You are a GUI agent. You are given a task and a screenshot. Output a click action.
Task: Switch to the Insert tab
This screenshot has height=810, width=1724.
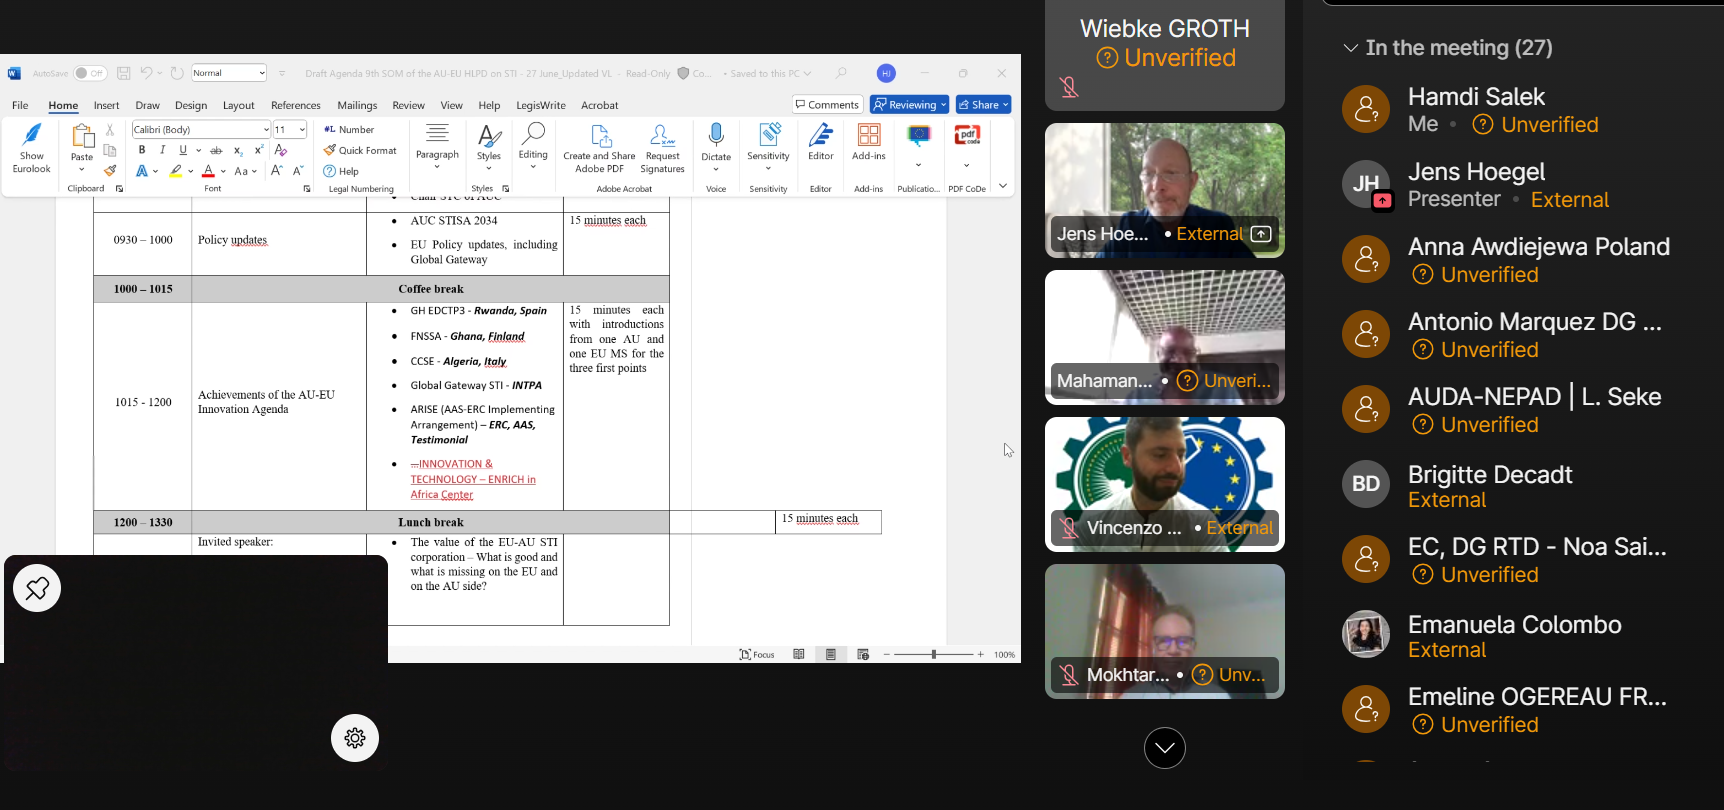106,105
